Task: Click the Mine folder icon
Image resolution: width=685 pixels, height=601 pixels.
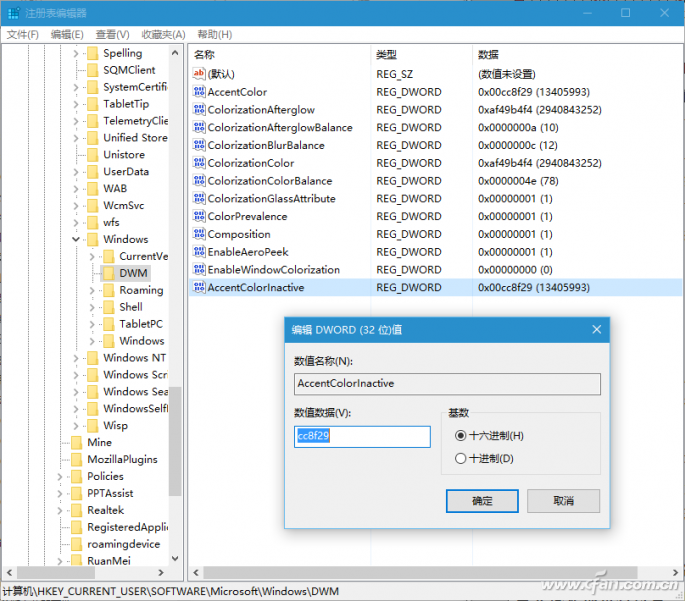Action: pyautogui.click(x=76, y=442)
